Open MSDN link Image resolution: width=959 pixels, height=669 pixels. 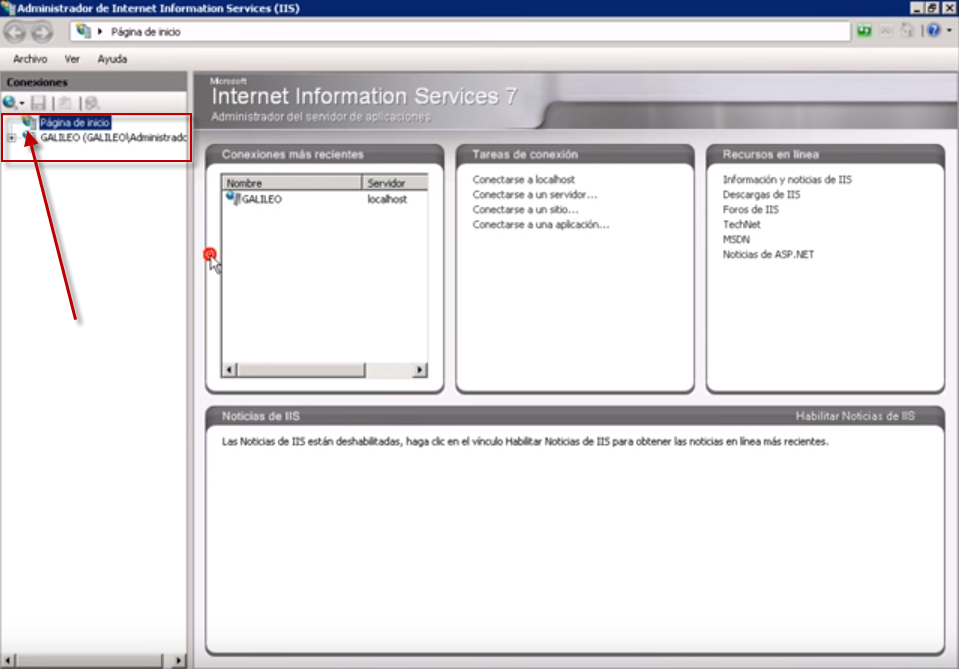(736, 240)
